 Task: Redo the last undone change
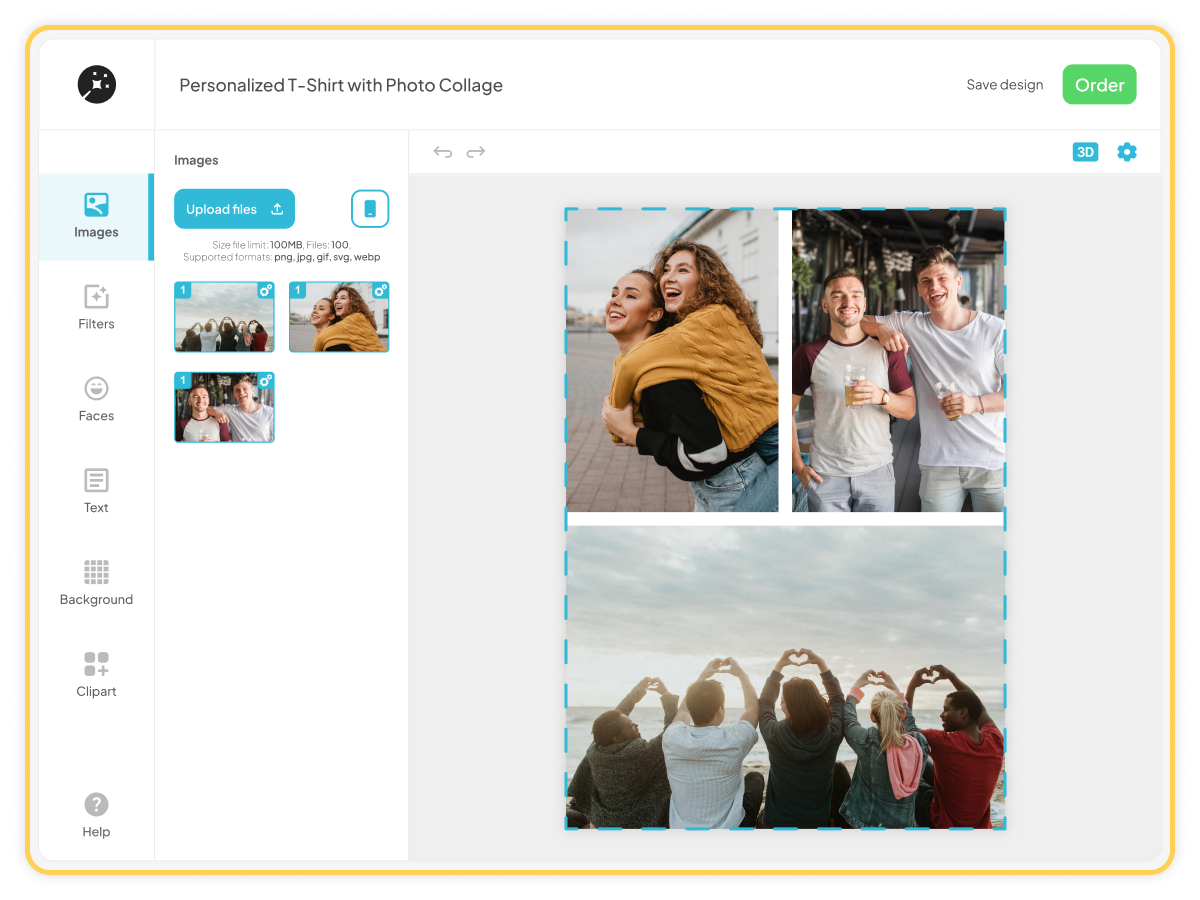(476, 152)
